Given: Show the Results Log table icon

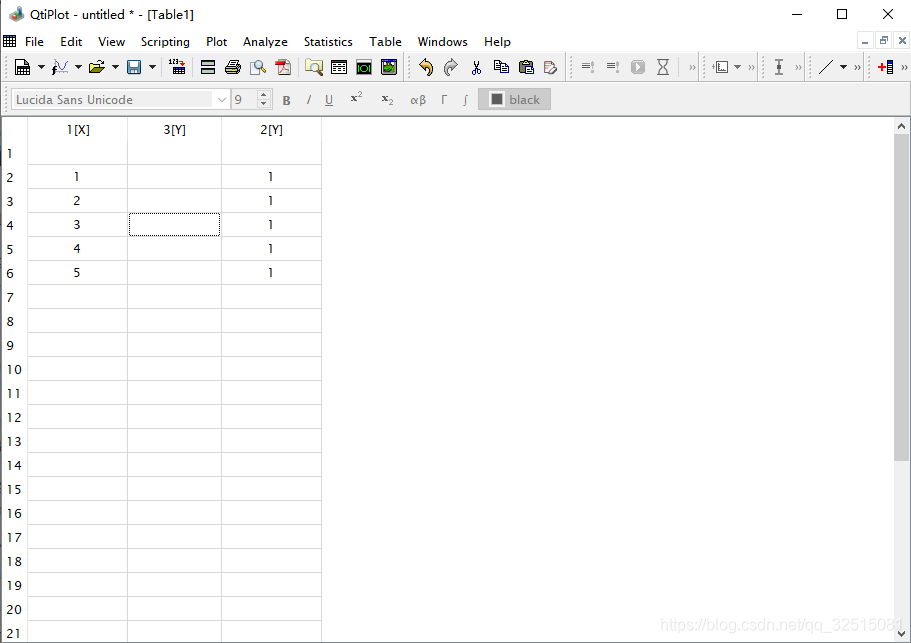Looking at the screenshot, I should click(x=339, y=67).
